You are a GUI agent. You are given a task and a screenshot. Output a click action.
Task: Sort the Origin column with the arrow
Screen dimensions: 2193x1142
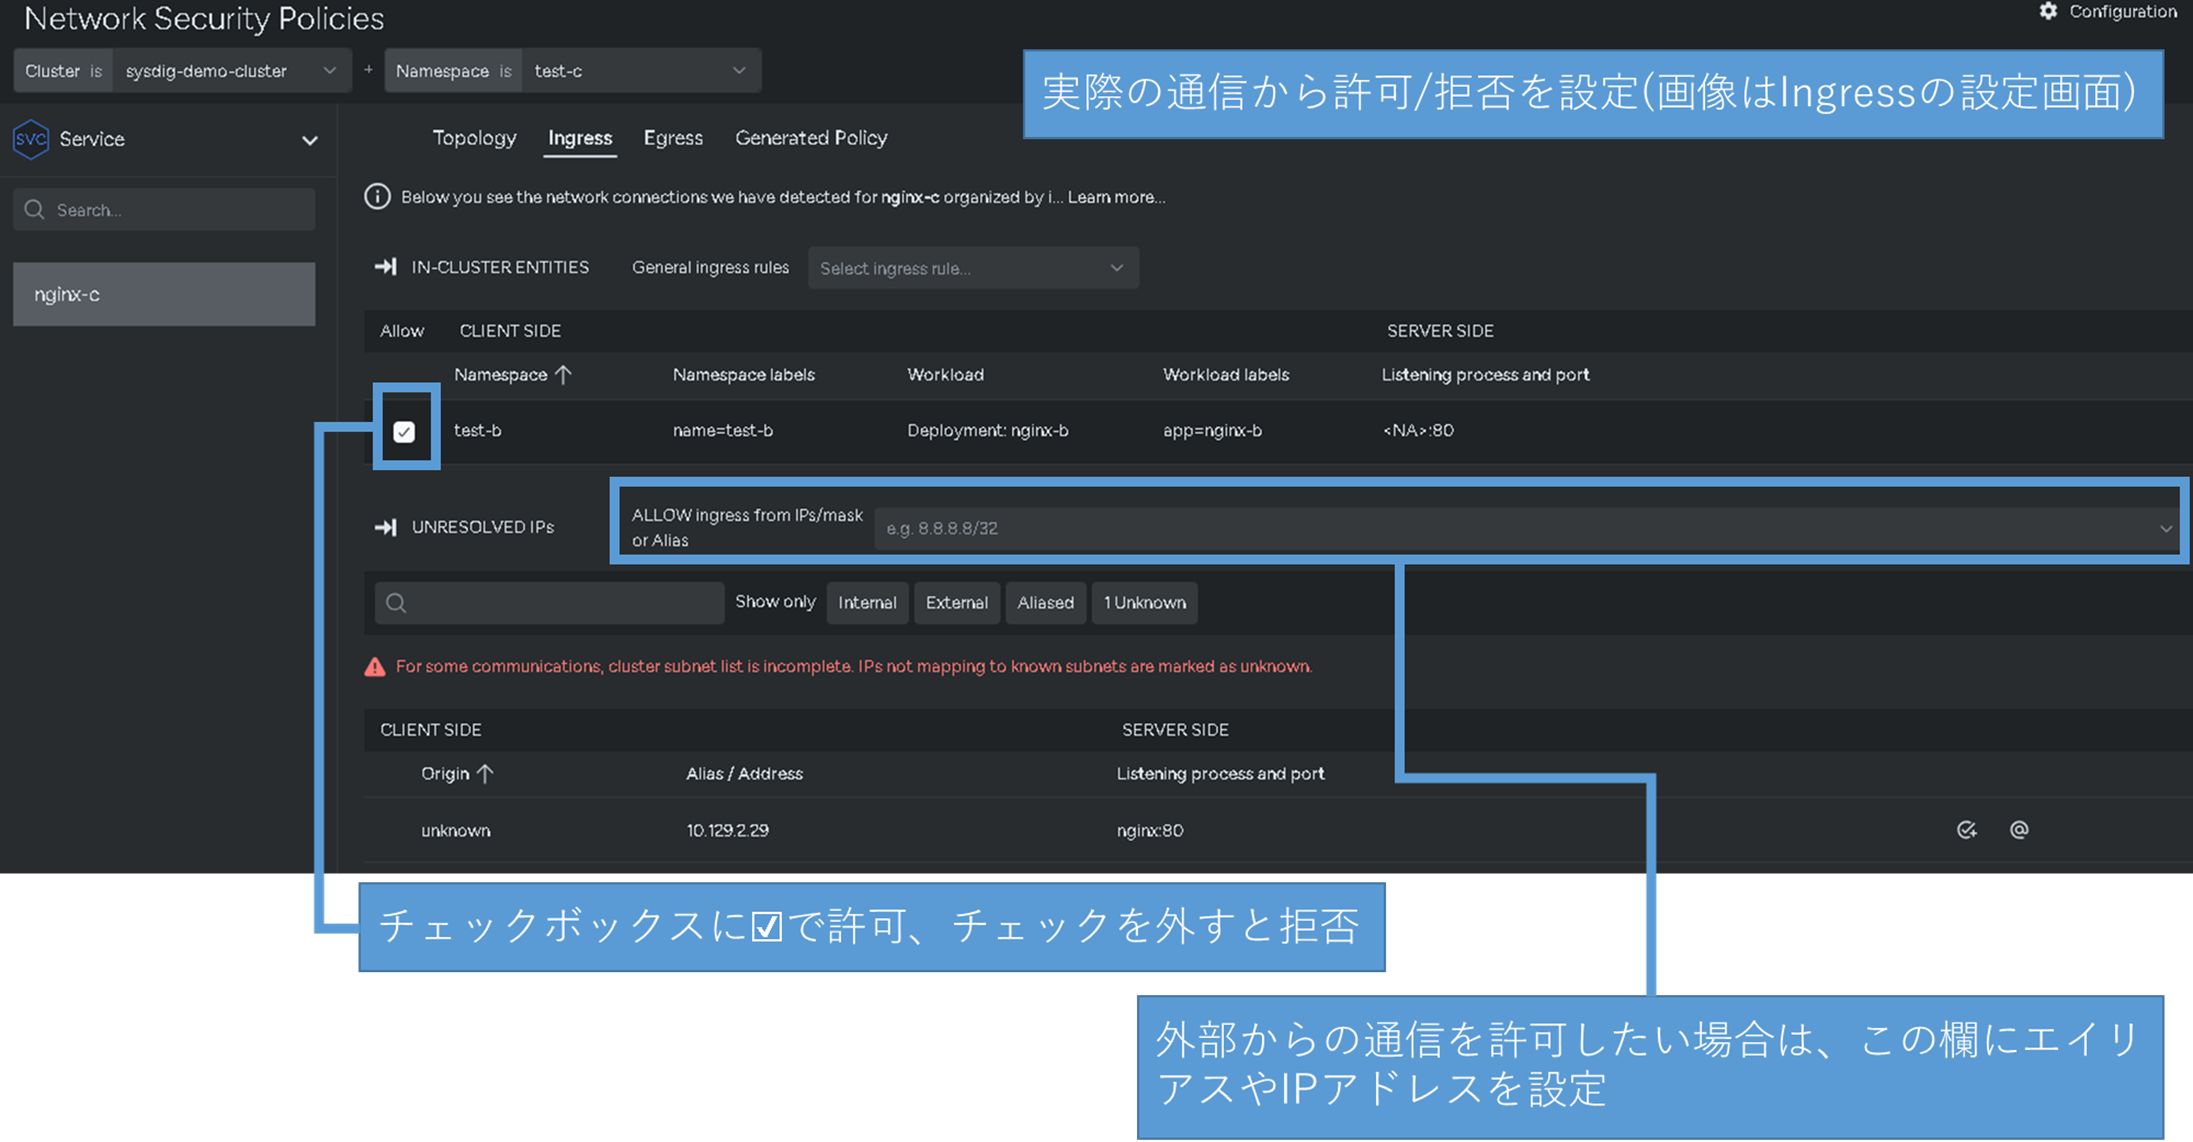point(485,774)
